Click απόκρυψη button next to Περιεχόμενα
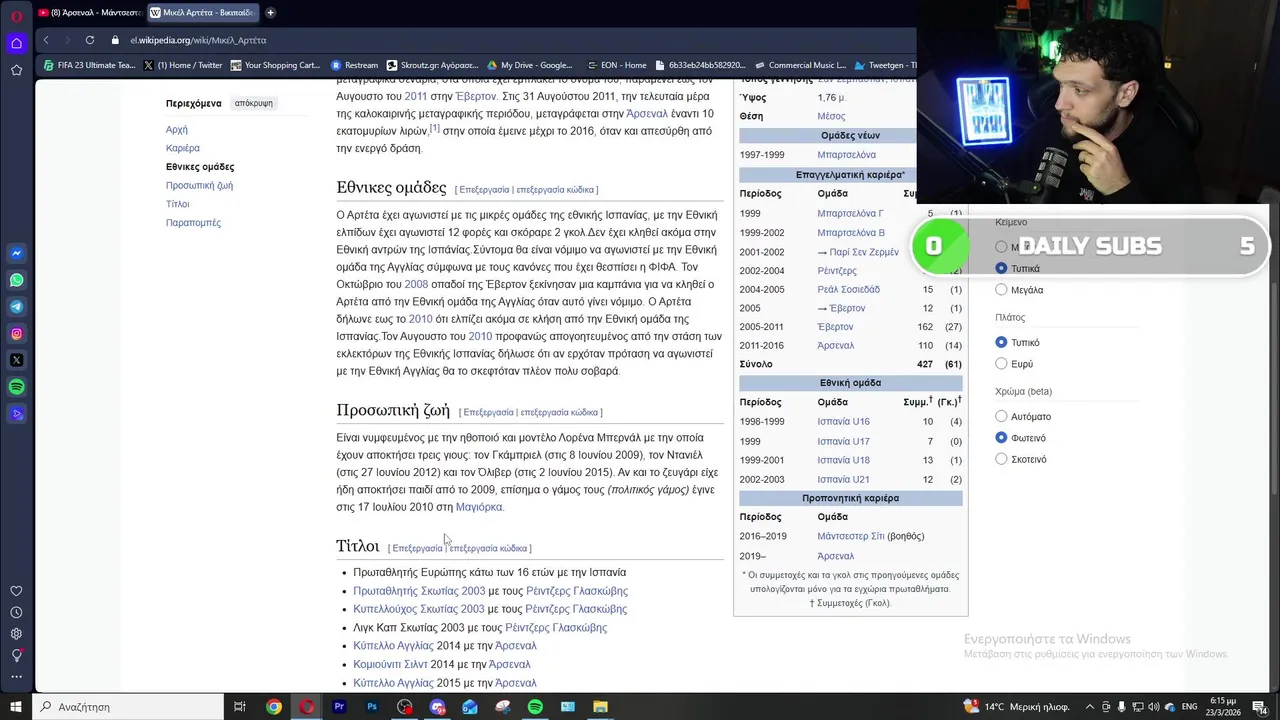Image resolution: width=1280 pixels, height=720 pixels. (253, 103)
